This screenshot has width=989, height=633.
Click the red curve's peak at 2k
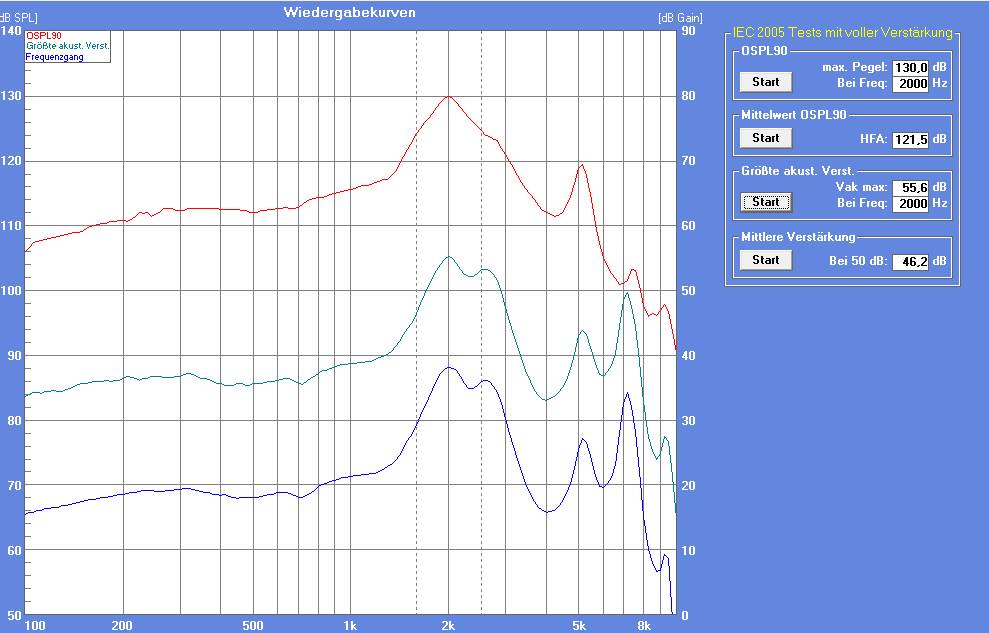(x=449, y=96)
